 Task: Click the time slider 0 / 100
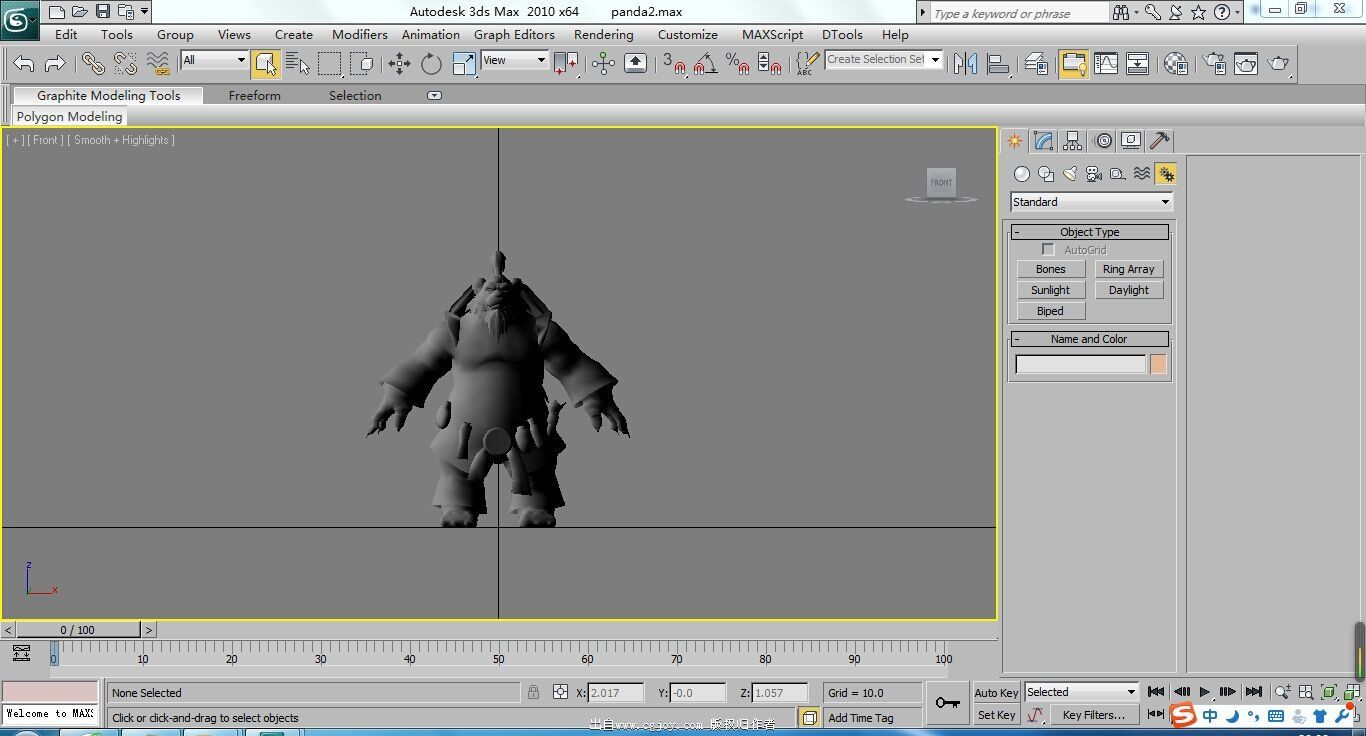tap(78, 630)
